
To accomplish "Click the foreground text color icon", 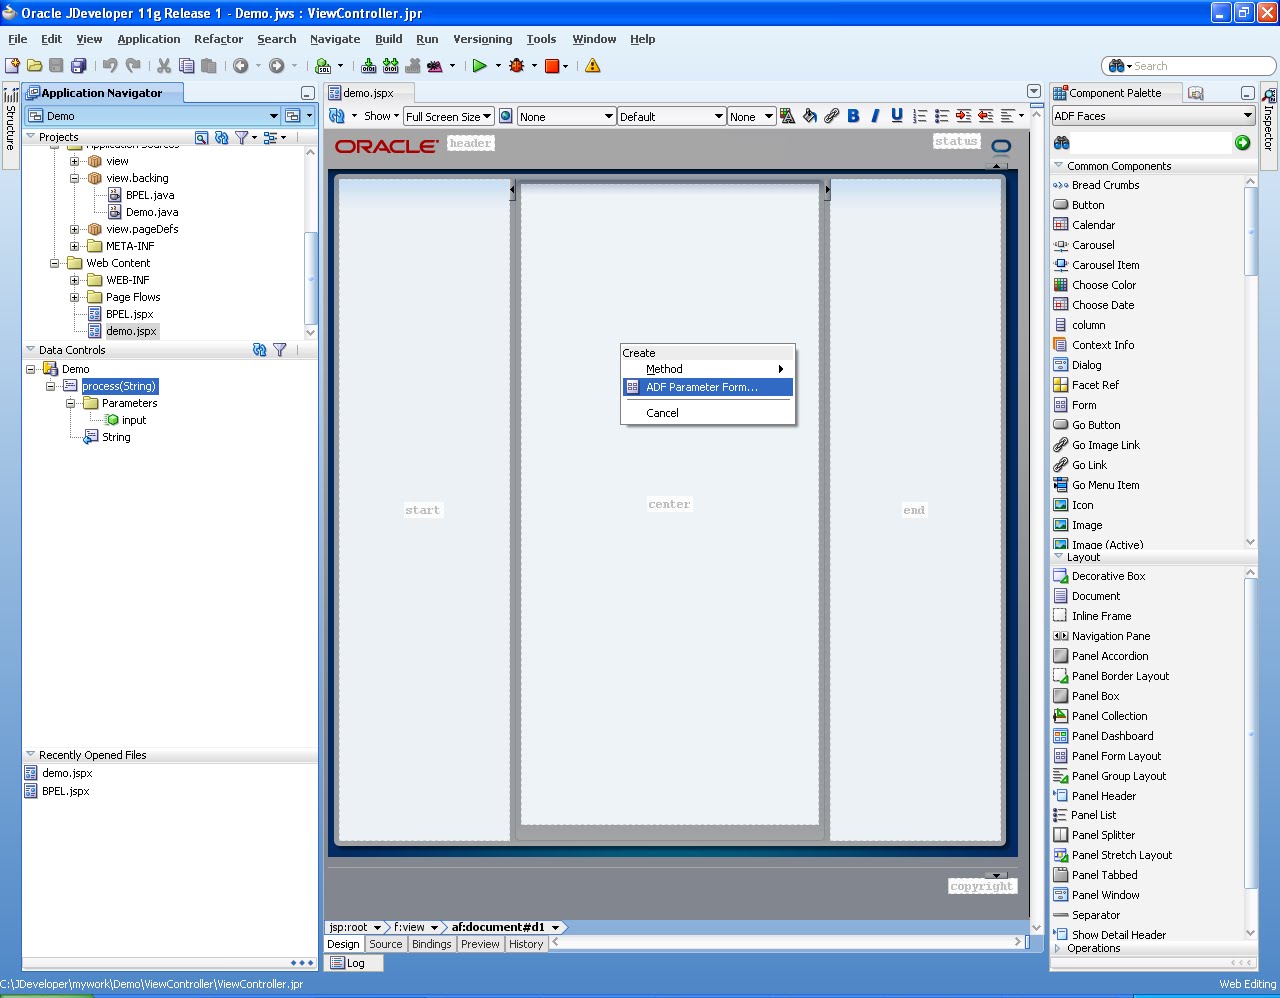I will (788, 116).
